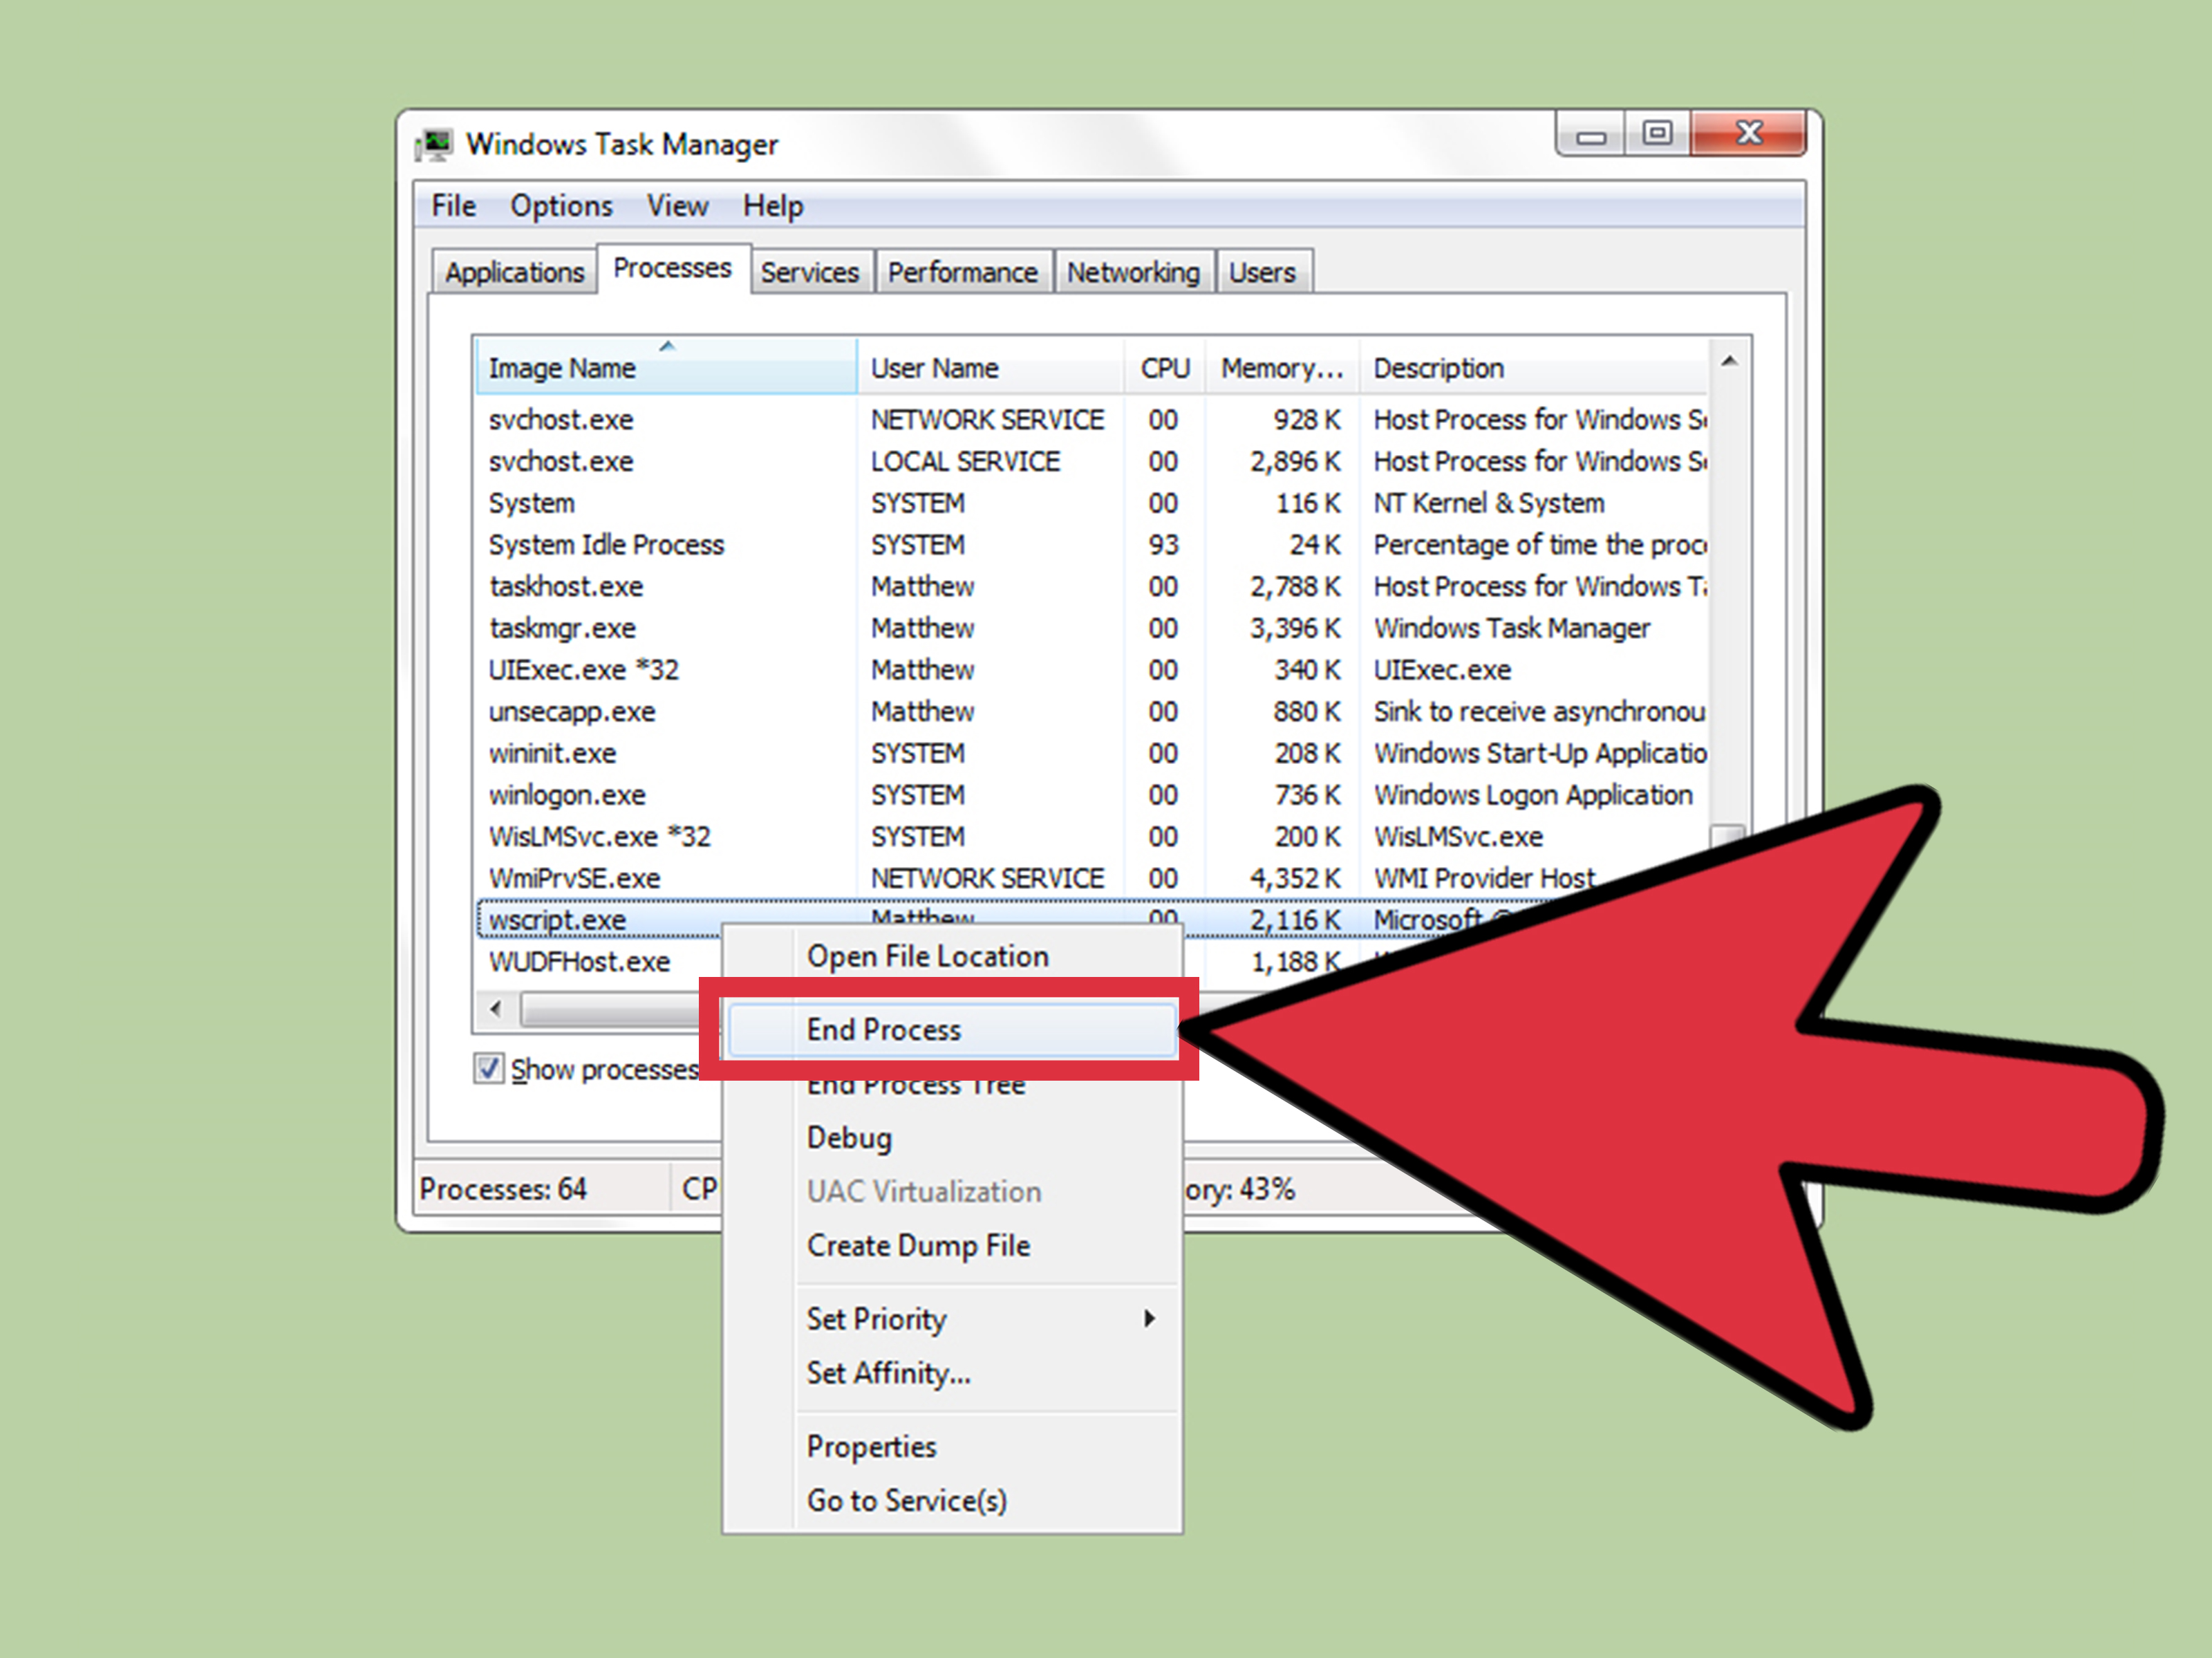Select Open File Location menu entry
This screenshot has width=2212, height=1658.
point(927,957)
